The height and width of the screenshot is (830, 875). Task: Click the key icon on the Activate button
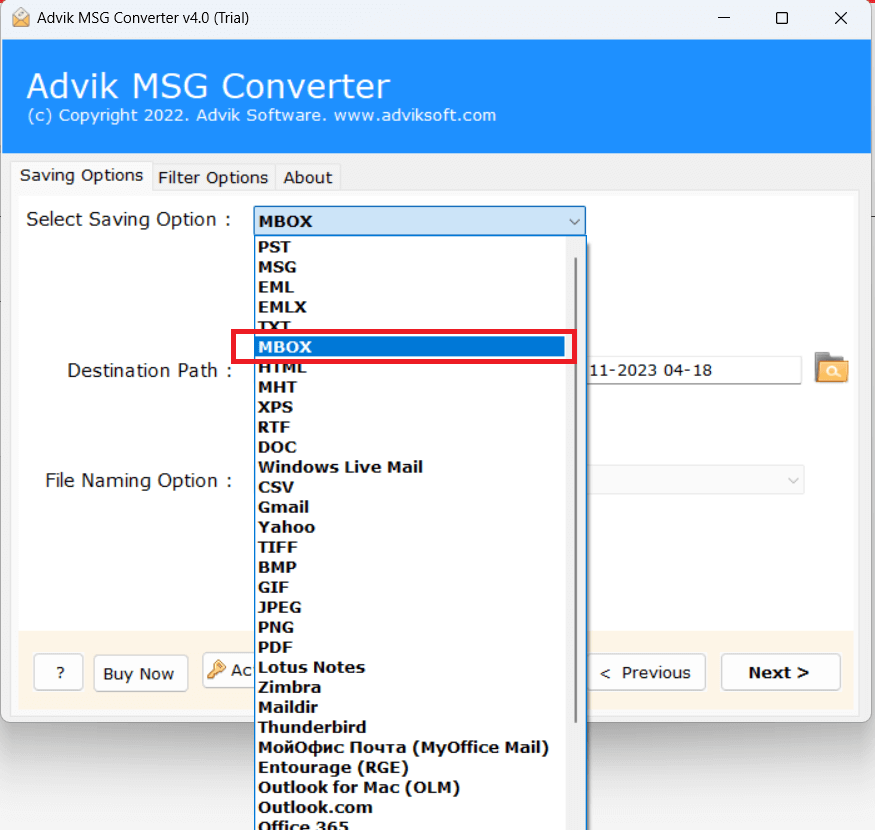pyautogui.click(x=217, y=669)
